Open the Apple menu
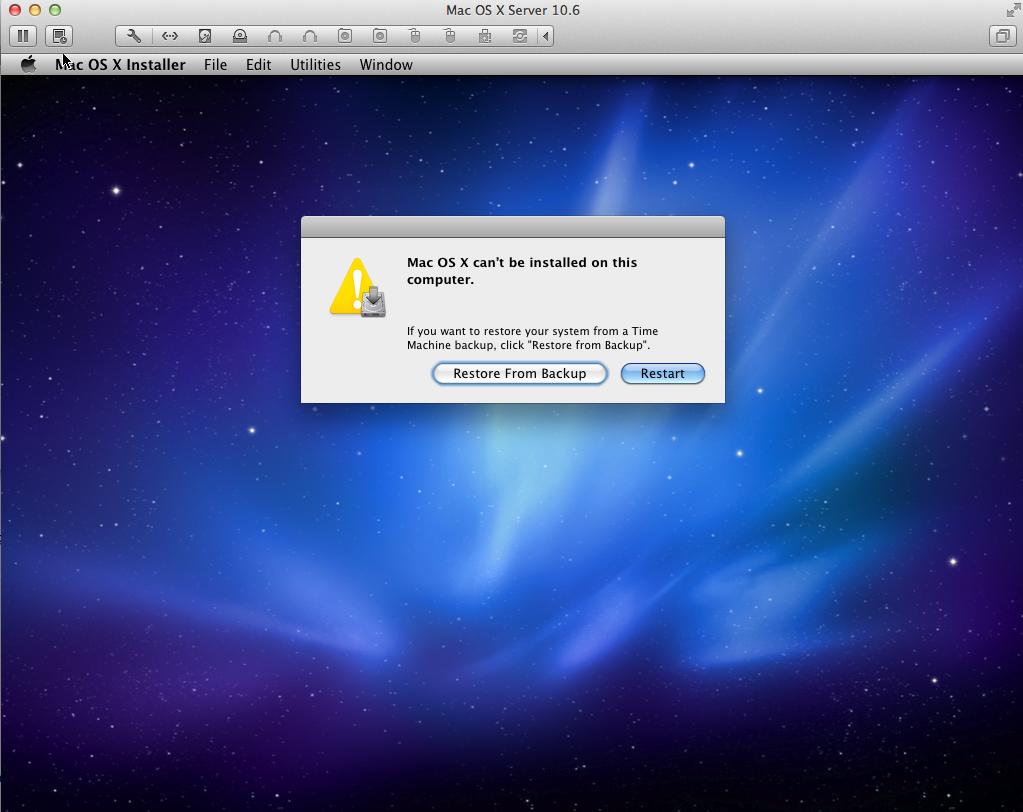 coord(28,65)
